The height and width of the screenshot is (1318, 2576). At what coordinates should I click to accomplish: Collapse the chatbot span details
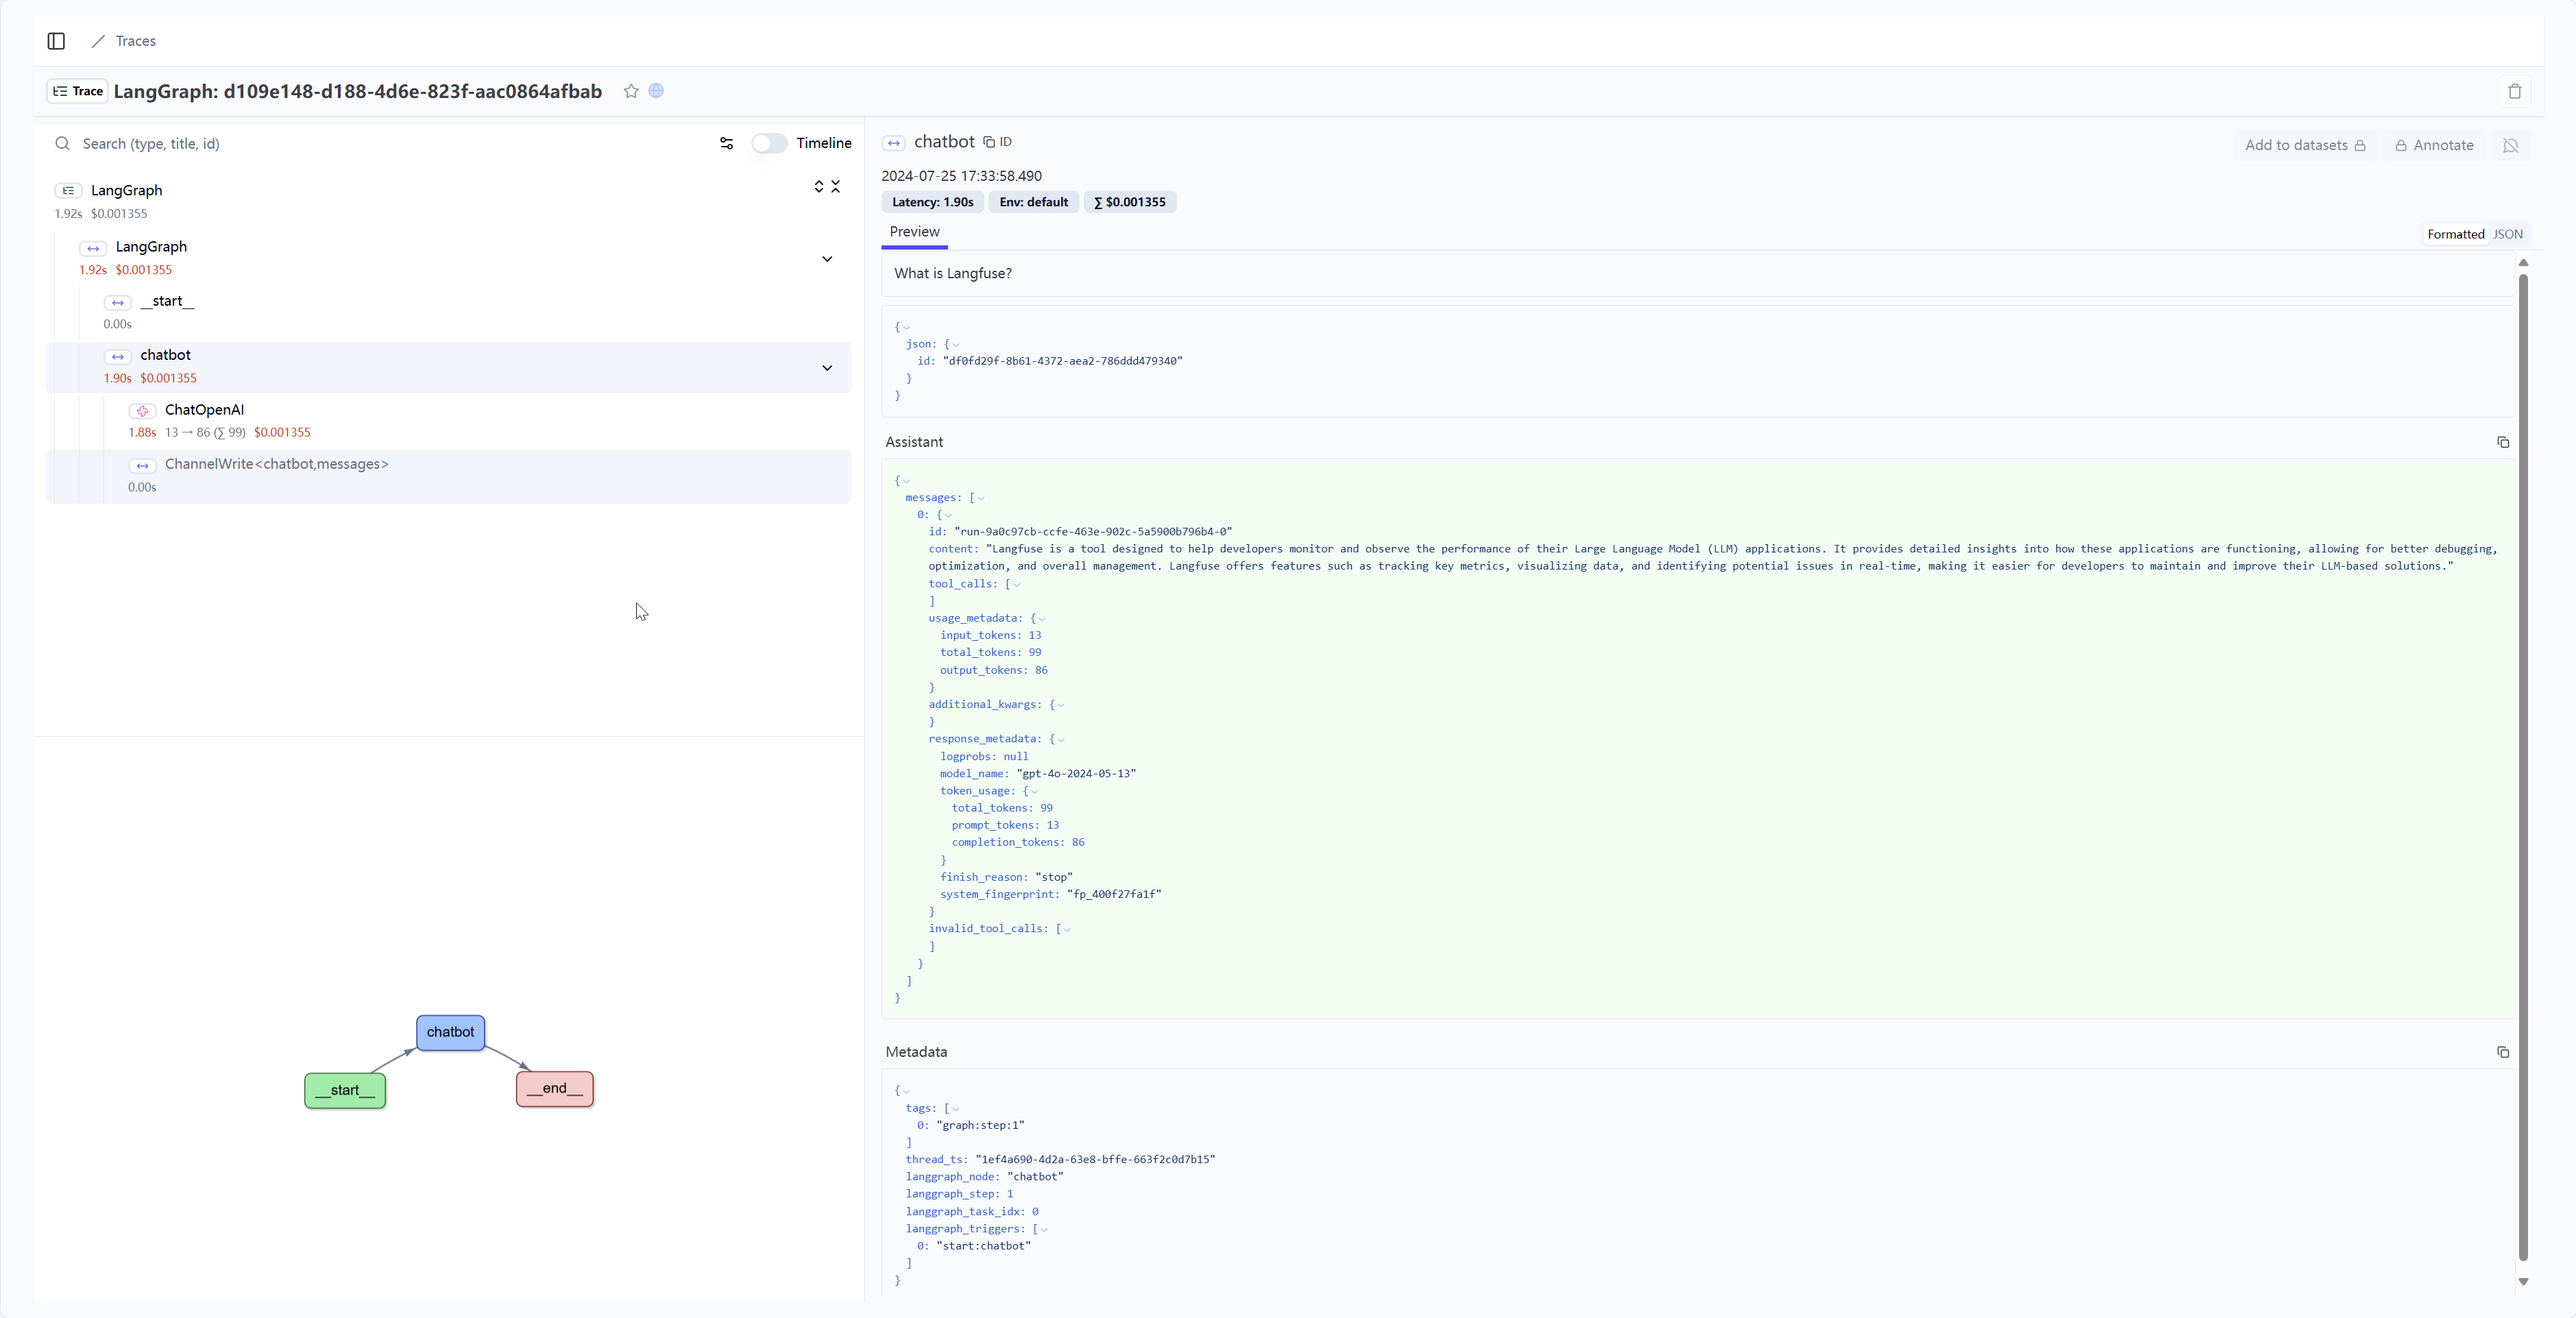pos(827,368)
